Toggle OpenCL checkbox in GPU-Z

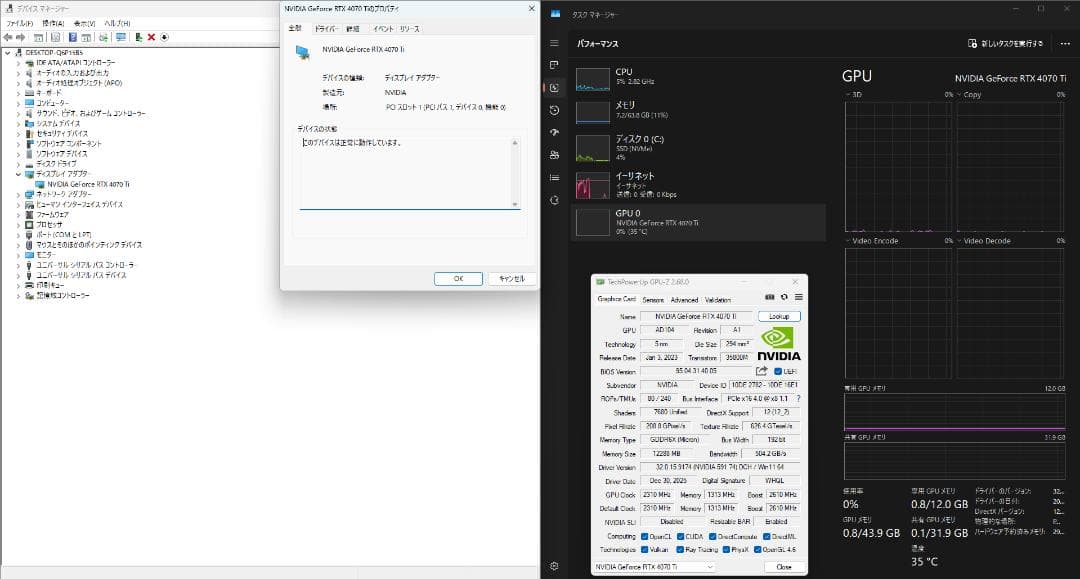pyautogui.click(x=644, y=536)
